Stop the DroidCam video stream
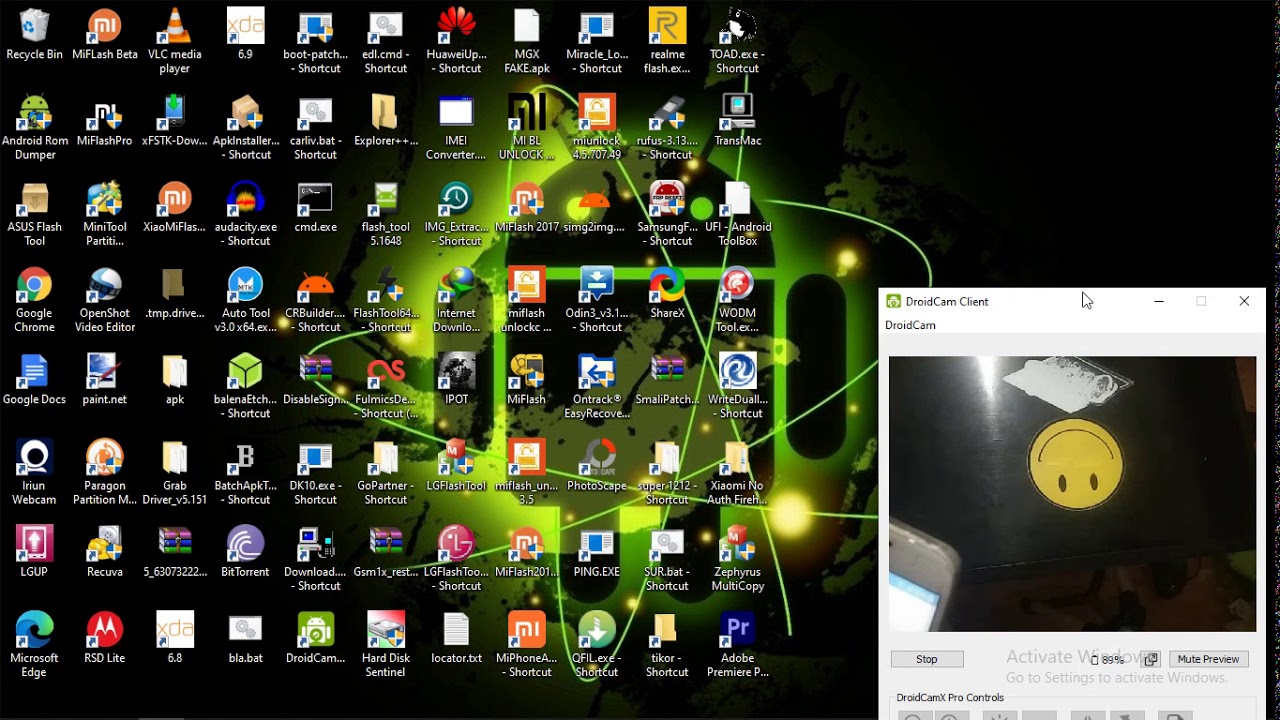This screenshot has width=1280, height=720. pyautogui.click(x=927, y=659)
